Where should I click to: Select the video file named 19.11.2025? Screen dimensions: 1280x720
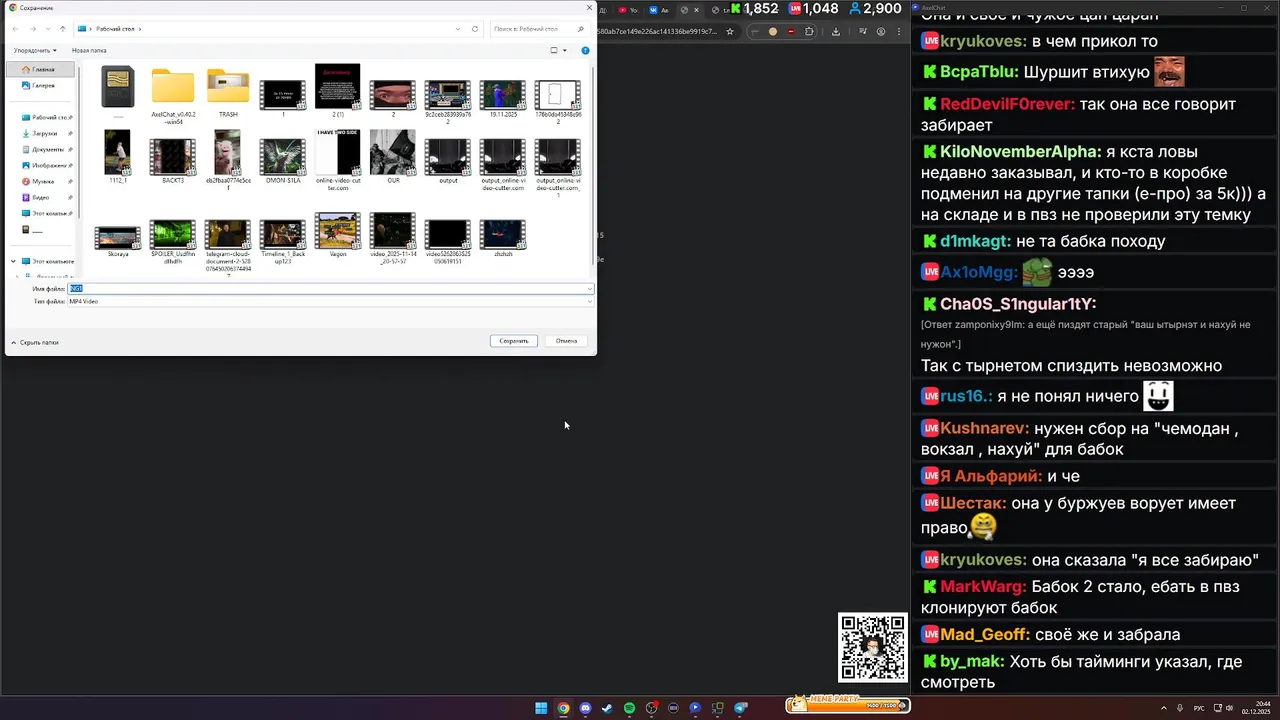502,97
